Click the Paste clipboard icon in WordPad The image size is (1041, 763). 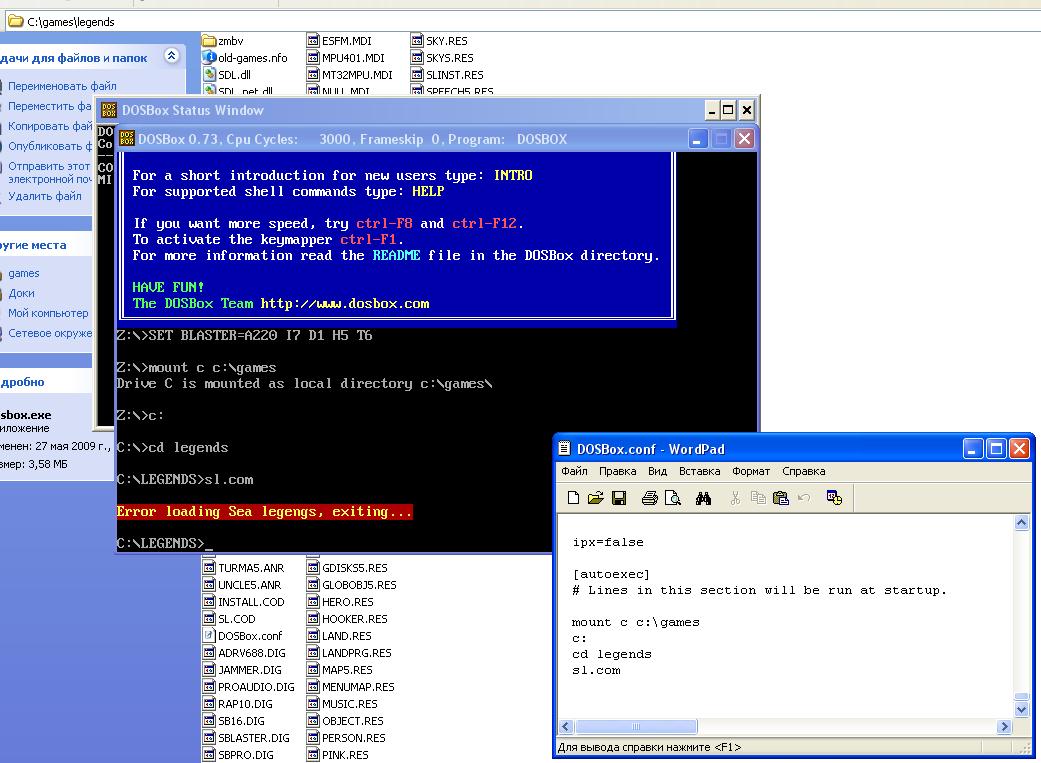click(781, 498)
